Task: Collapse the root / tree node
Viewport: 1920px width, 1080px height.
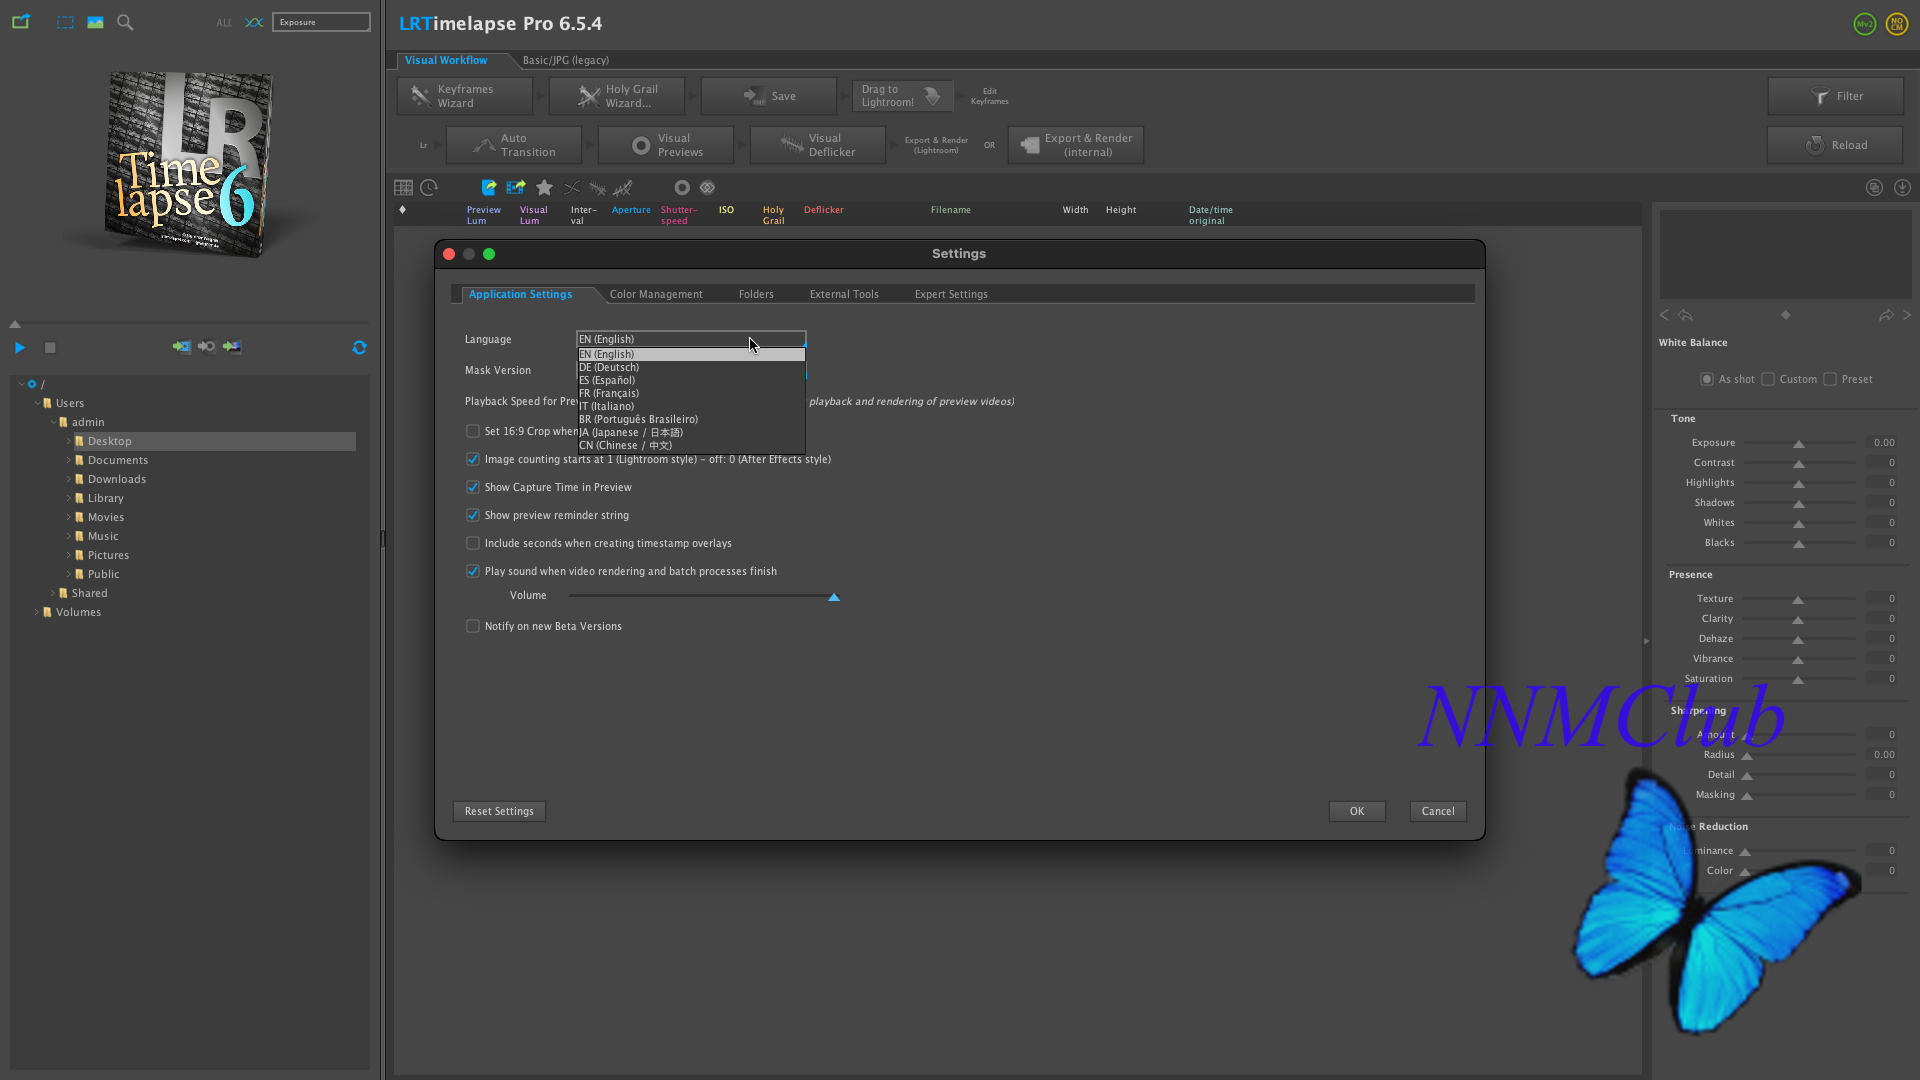Action: coord(21,384)
